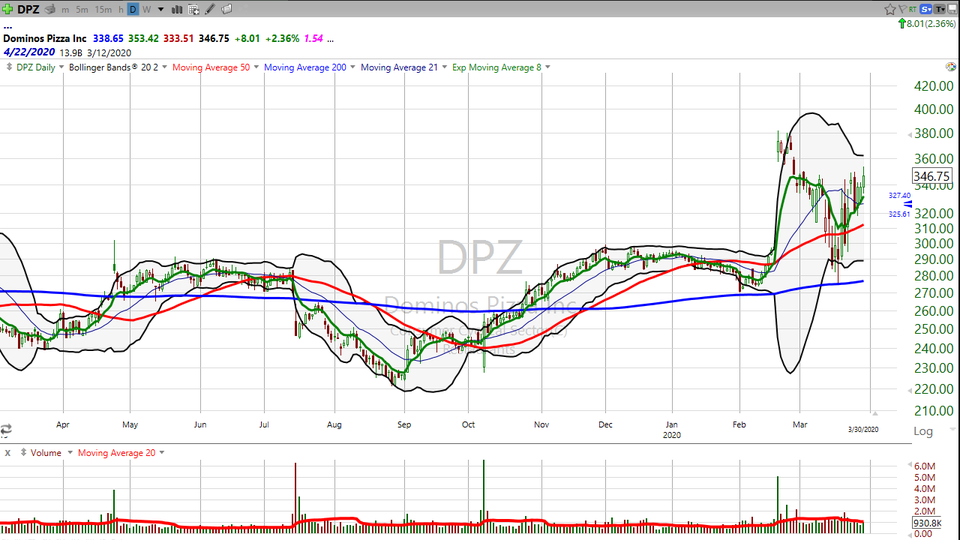Click the Volume indicator label
The height and width of the screenshot is (540, 960).
click(x=46, y=453)
